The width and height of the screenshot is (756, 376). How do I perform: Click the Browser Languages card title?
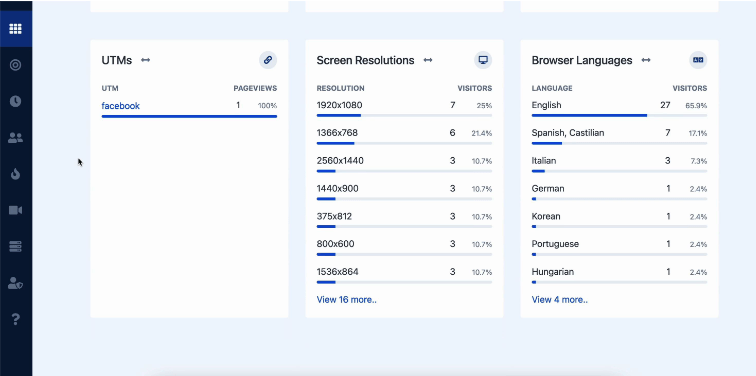pos(582,60)
